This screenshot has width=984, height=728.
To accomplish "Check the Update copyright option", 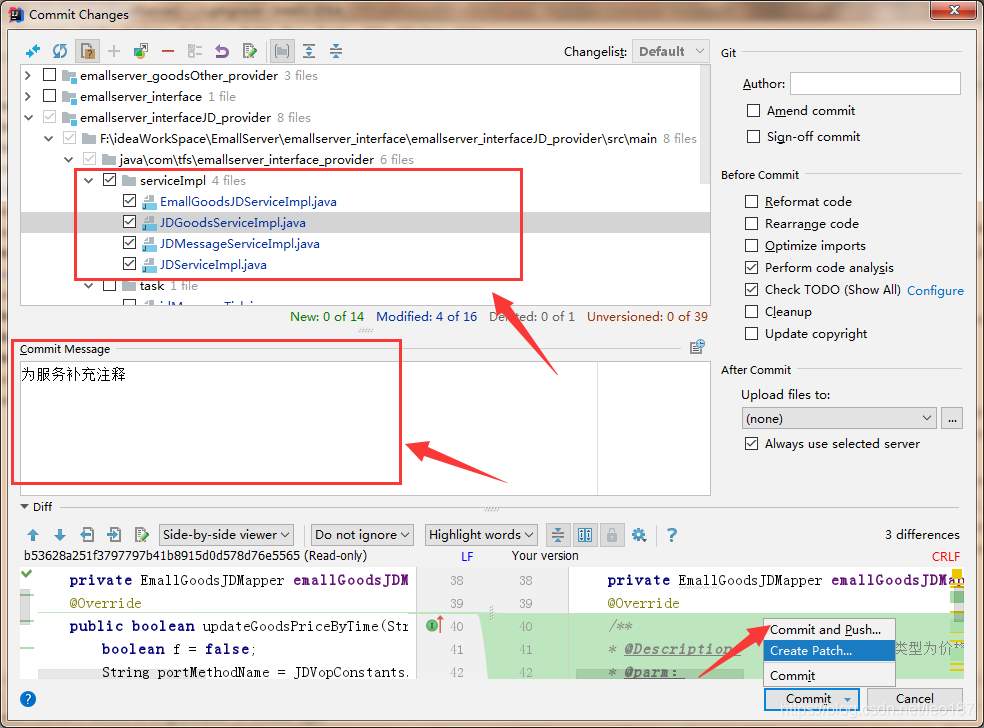I will pos(751,333).
